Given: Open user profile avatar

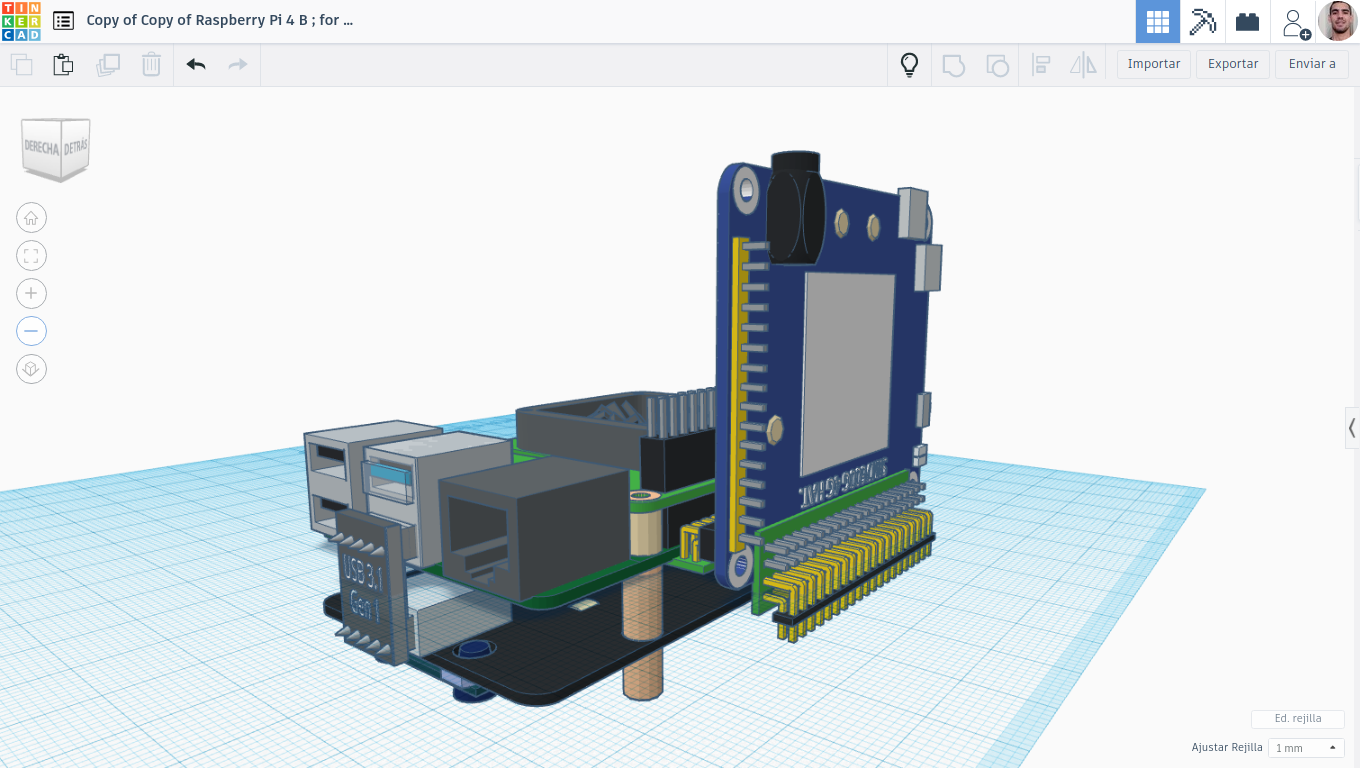Looking at the screenshot, I should point(1337,21).
